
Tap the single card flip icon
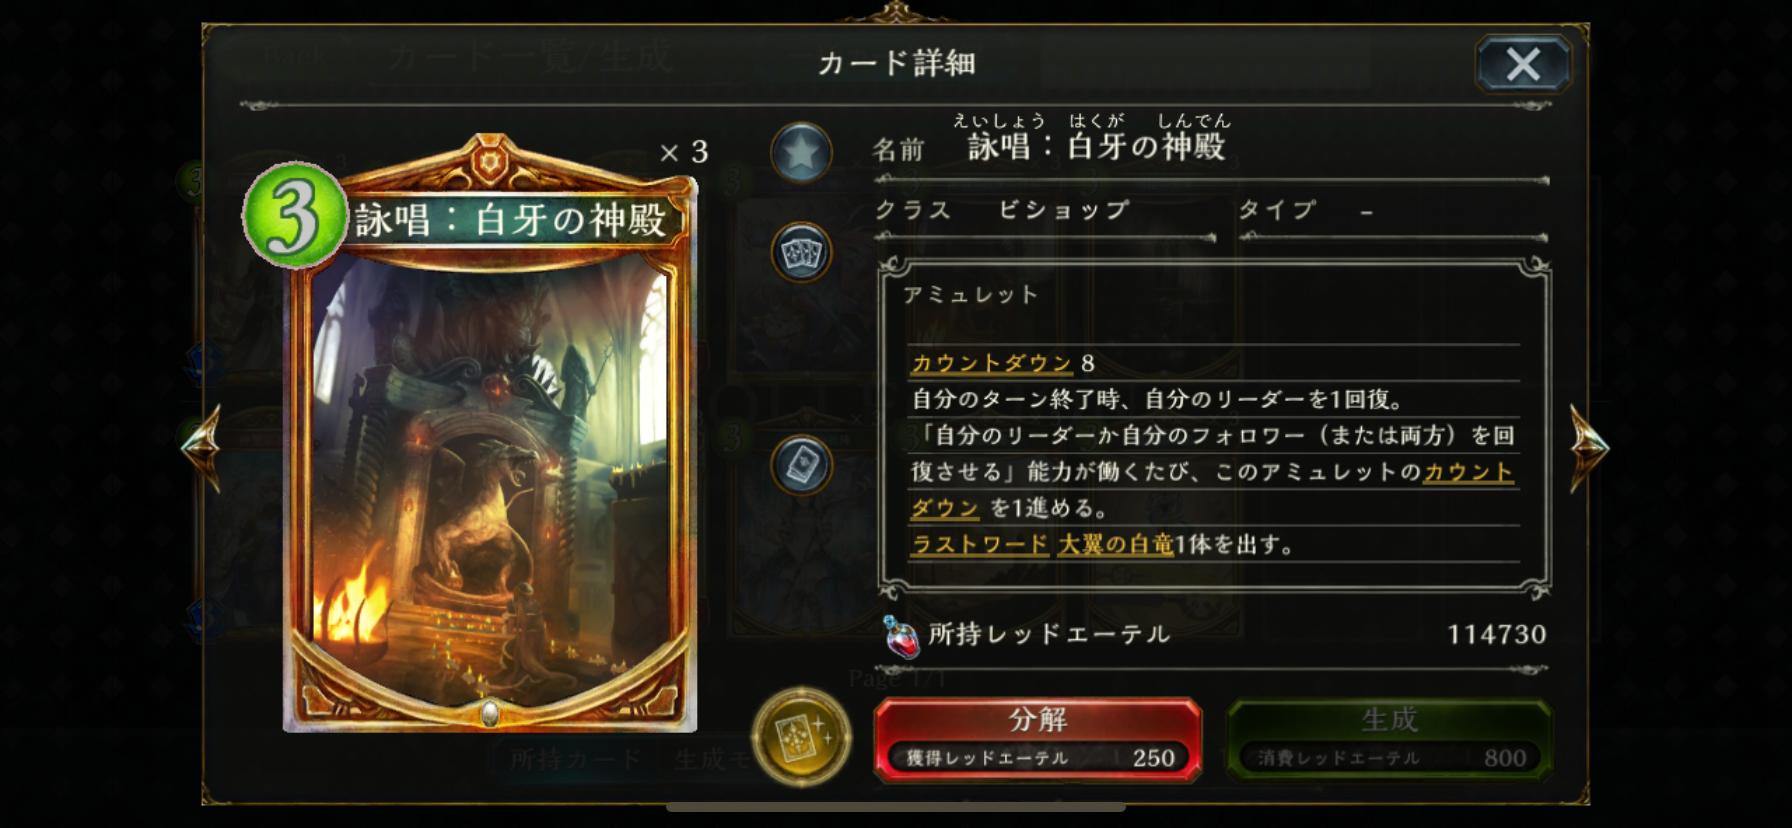tap(801, 465)
